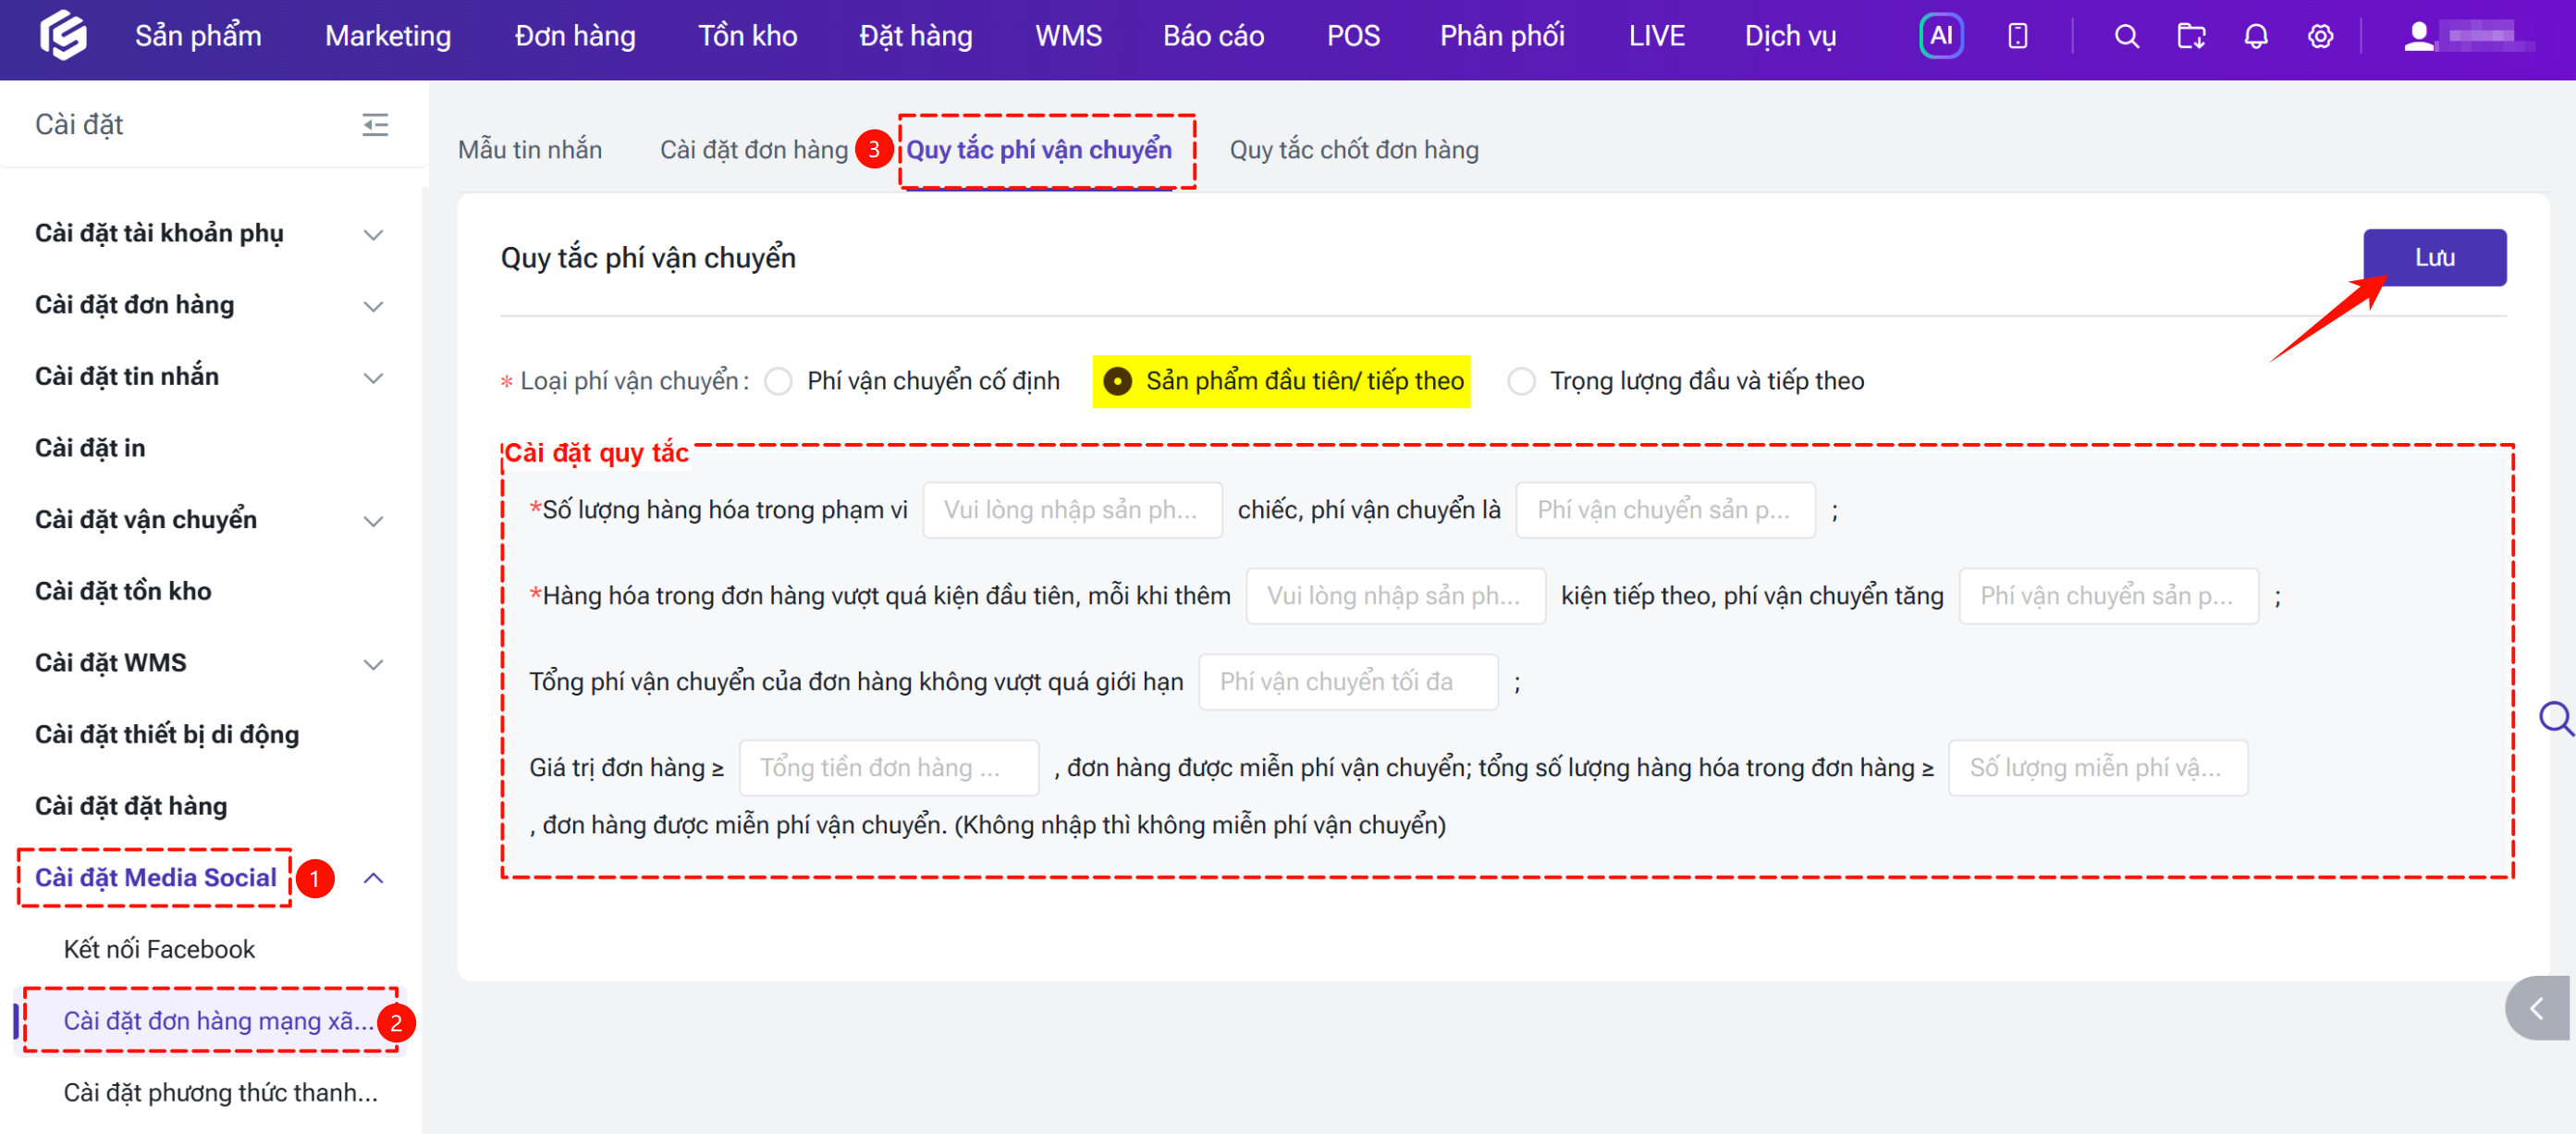Click the app logo in top-left
Image resolution: width=2576 pixels, height=1134 pixels.
63,36
